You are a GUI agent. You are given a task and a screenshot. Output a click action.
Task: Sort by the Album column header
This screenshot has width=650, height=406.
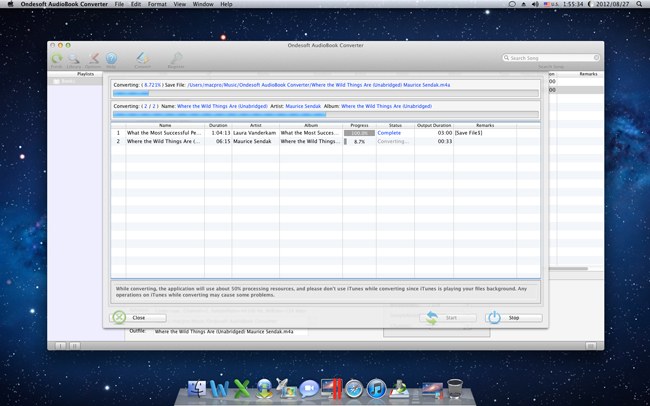coord(311,125)
